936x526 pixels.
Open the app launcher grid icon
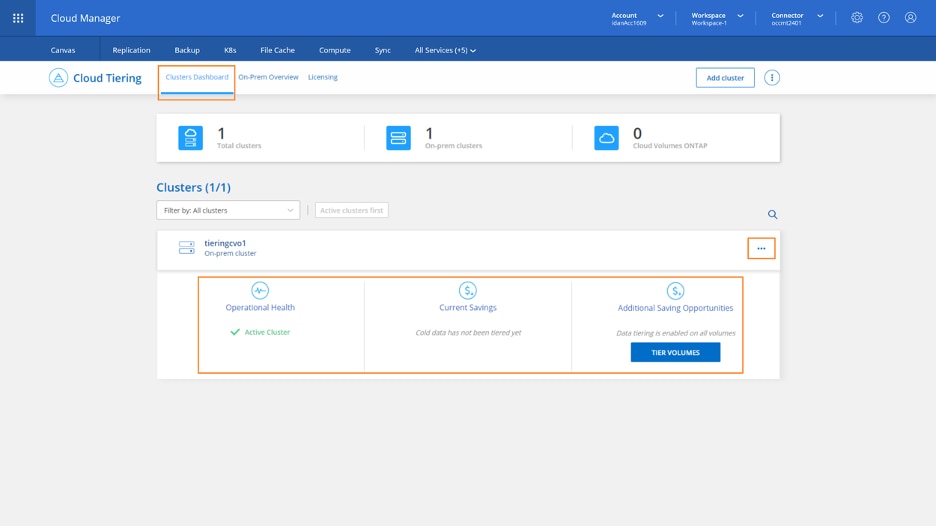(x=18, y=18)
